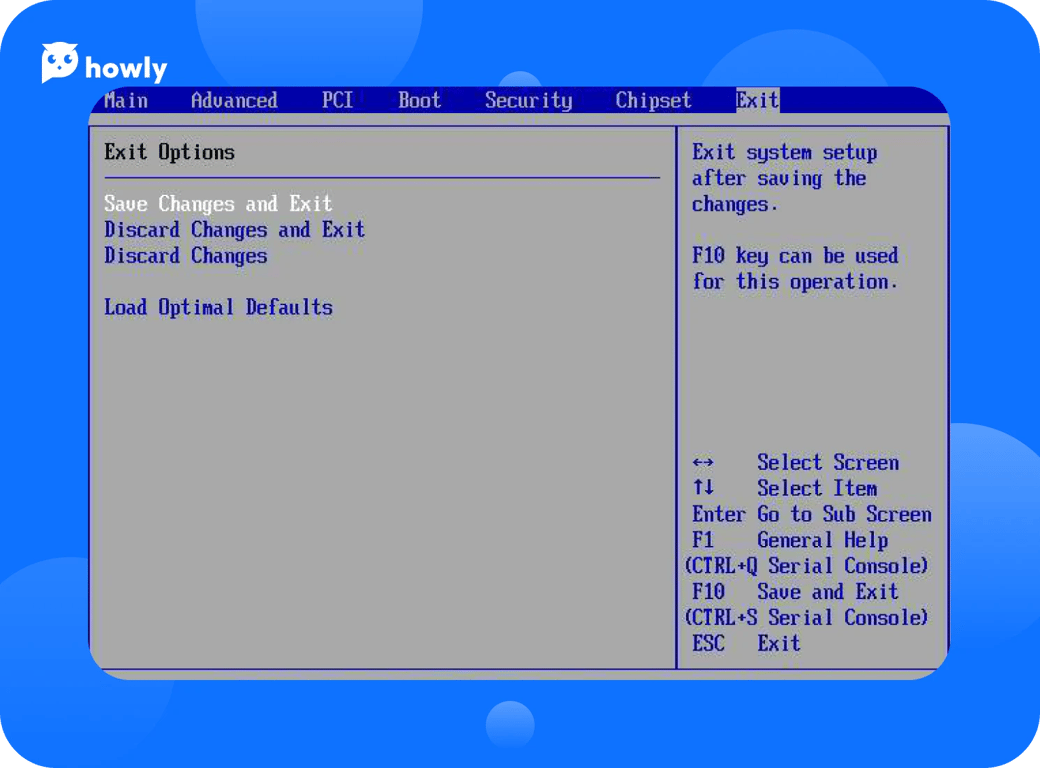Switch to the Advanced tab
Viewport: 1040px width, 768px height.
(234, 101)
